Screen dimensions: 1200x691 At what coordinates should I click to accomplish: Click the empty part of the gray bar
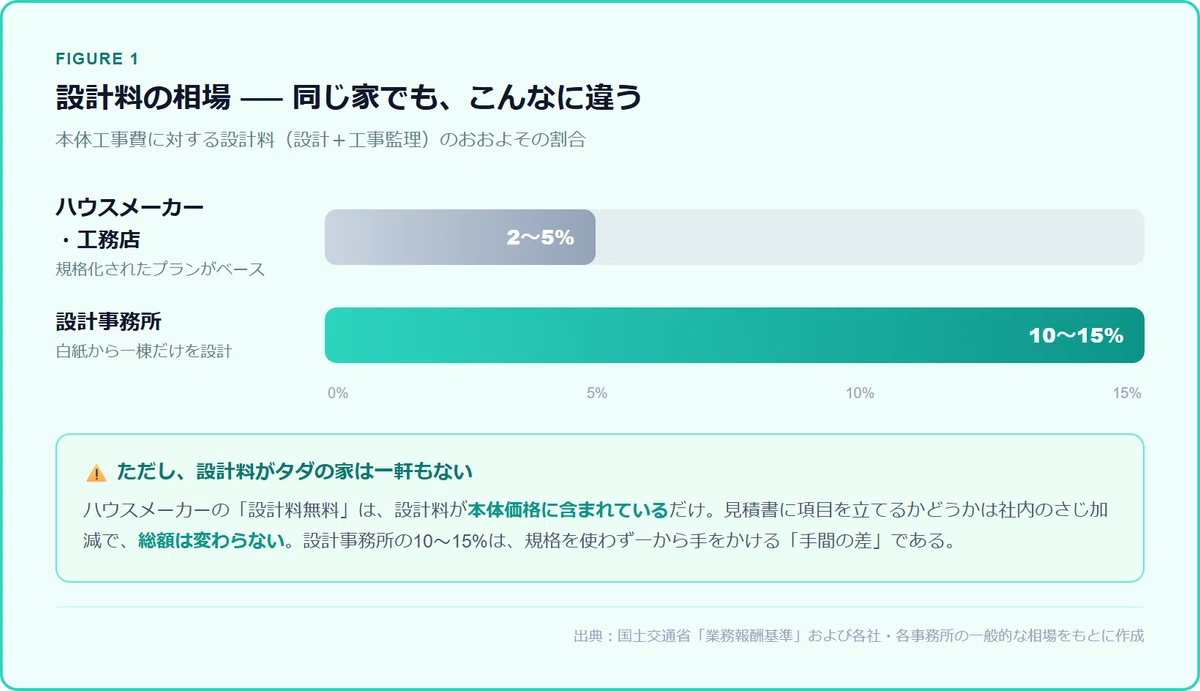(870, 237)
